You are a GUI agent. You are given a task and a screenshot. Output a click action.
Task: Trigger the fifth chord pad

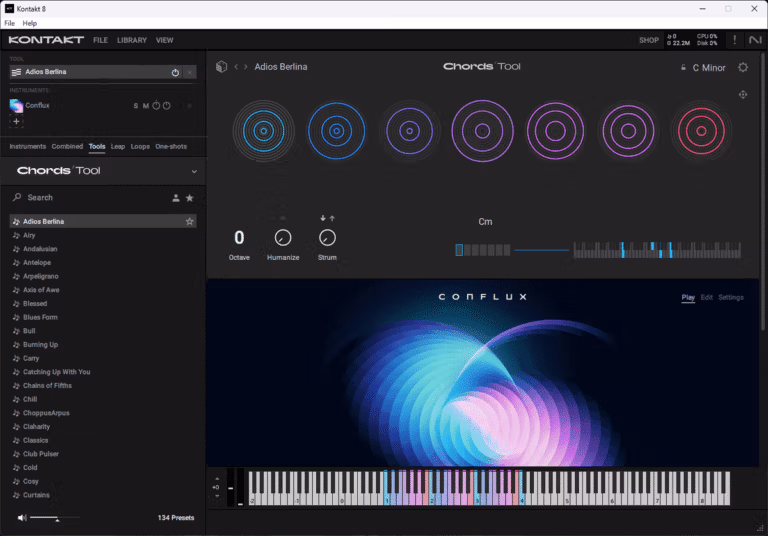[555, 131]
